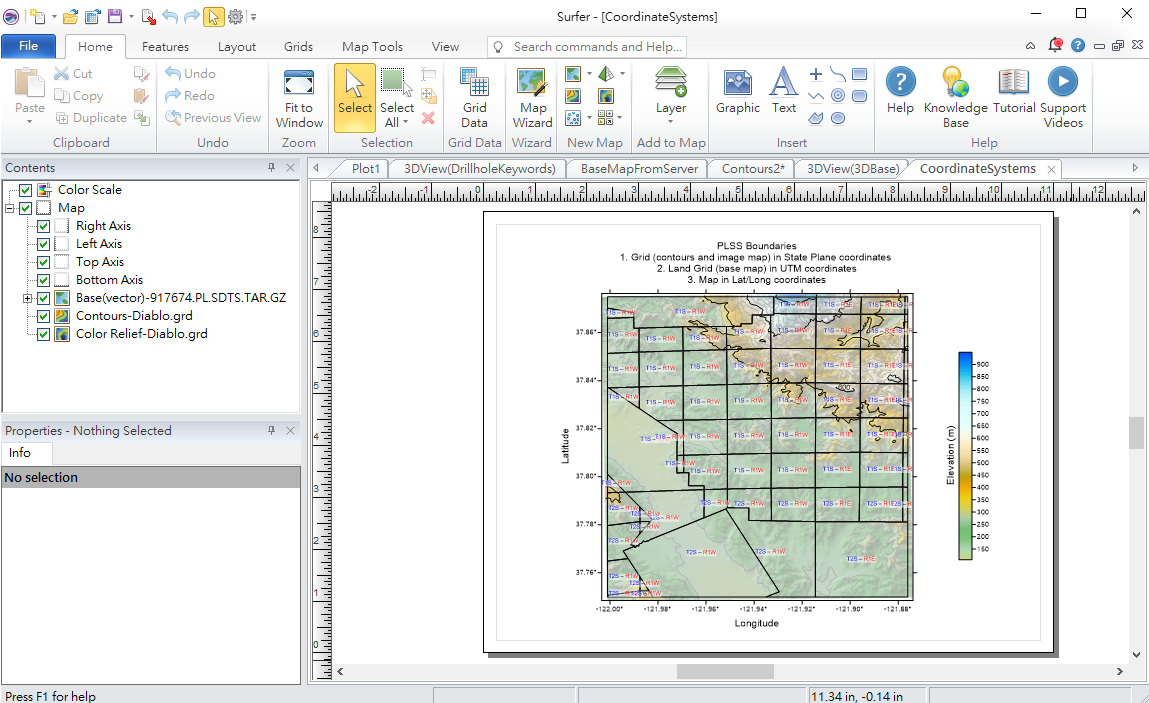Open Support Videos
Viewport: 1149px width, 703px height.
tap(1062, 98)
